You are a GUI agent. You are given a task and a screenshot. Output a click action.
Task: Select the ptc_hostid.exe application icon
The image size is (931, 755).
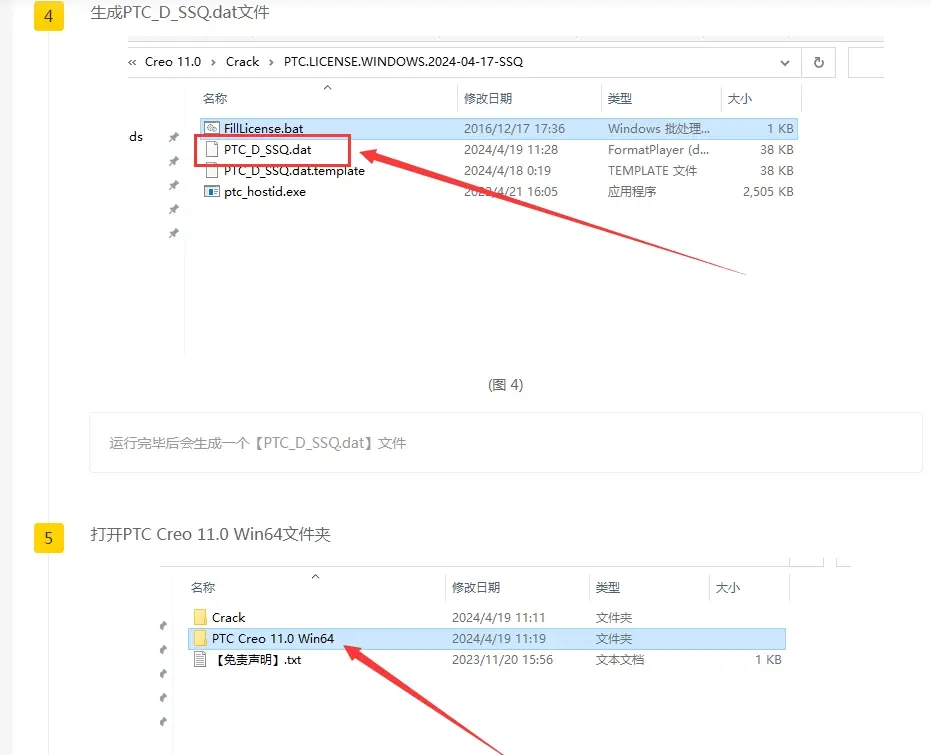click(211, 192)
